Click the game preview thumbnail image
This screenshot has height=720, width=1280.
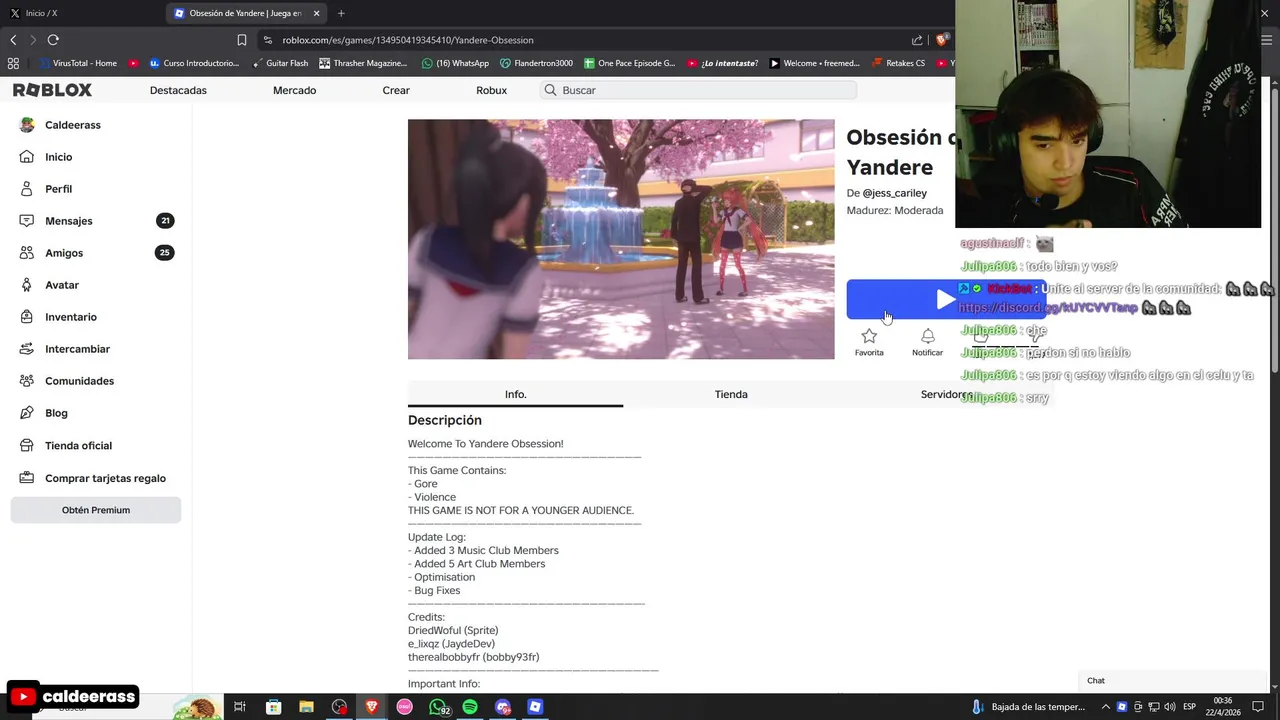click(x=621, y=239)
